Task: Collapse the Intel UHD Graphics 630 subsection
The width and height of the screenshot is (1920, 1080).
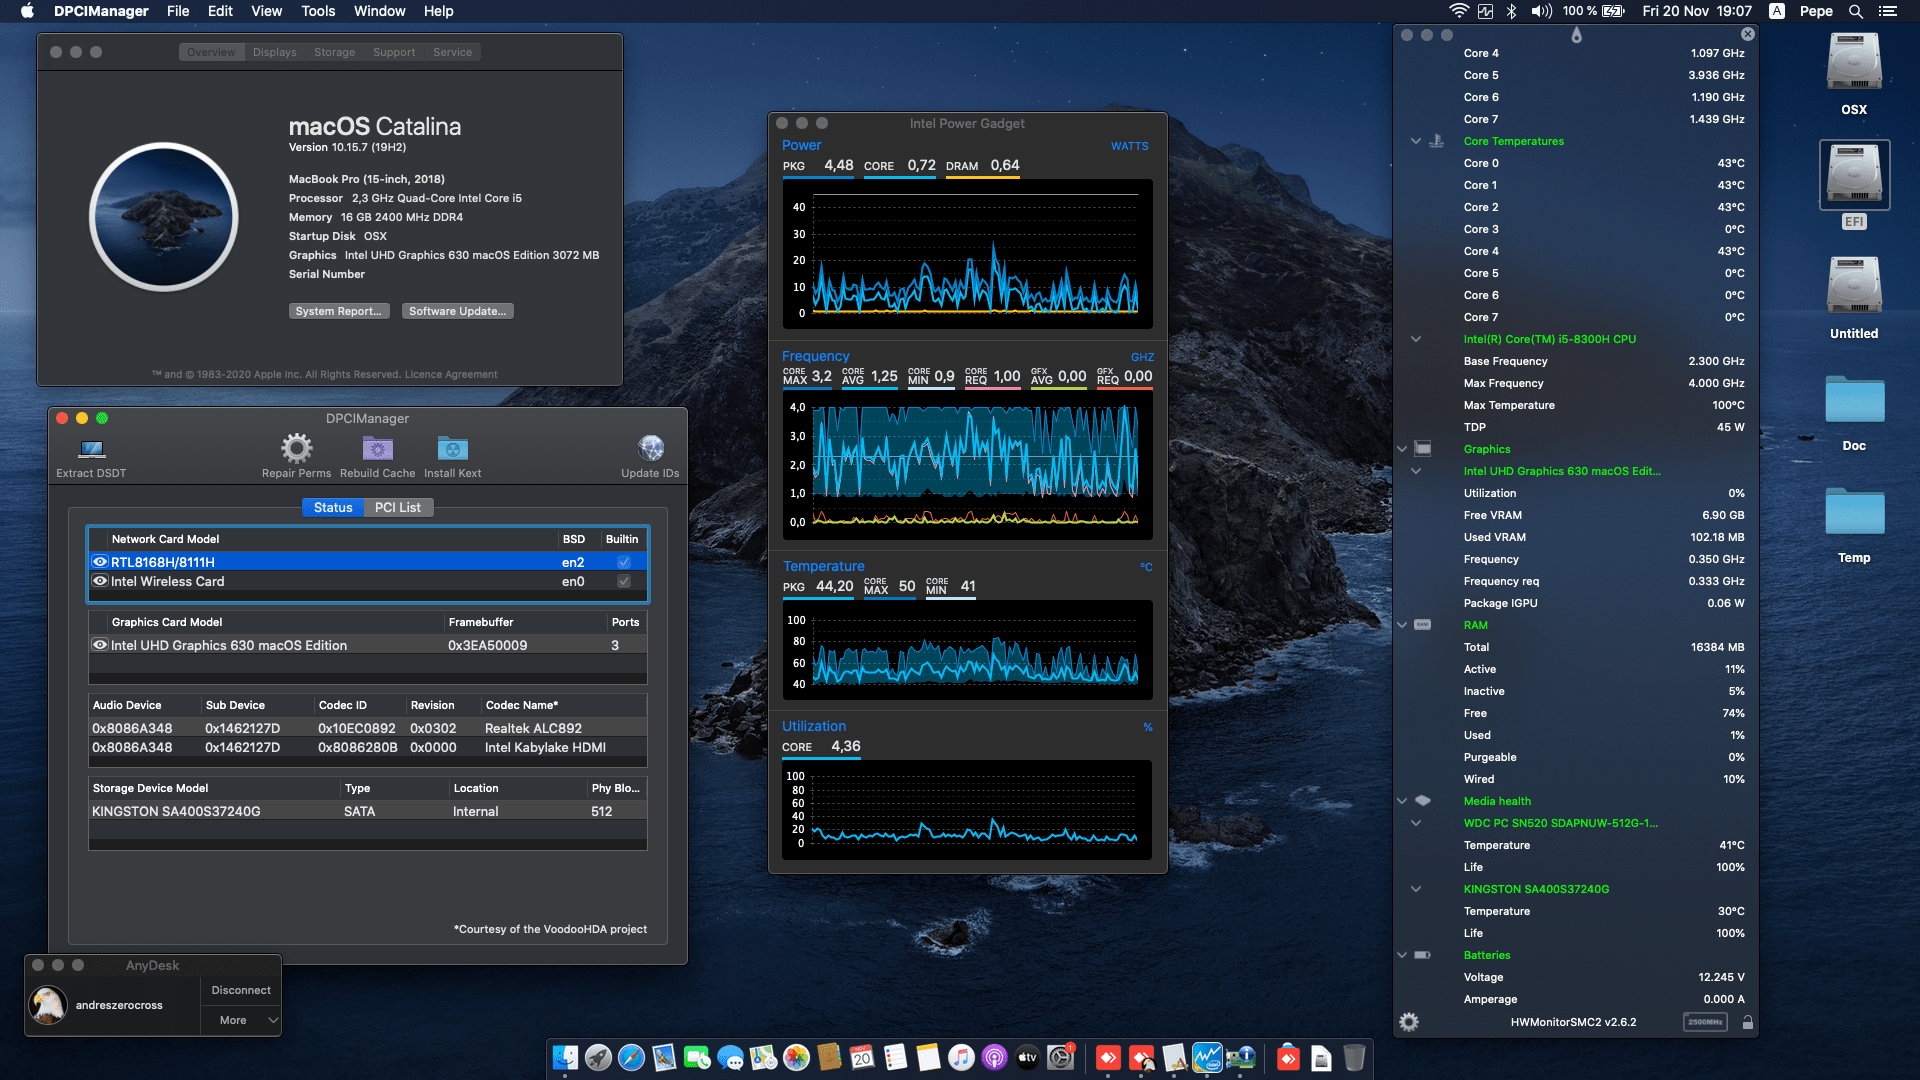Action: tap(1416, 471)
